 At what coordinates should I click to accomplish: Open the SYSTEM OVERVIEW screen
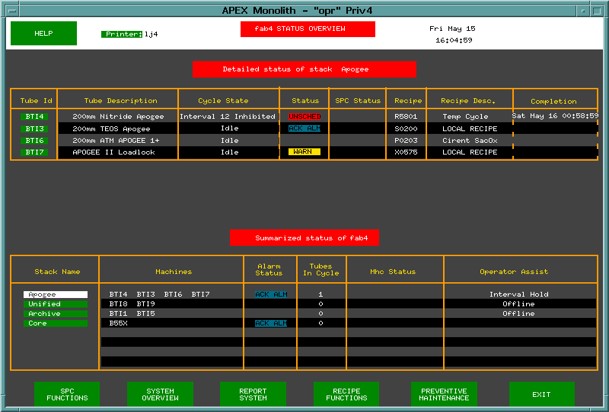pos(160,393)
